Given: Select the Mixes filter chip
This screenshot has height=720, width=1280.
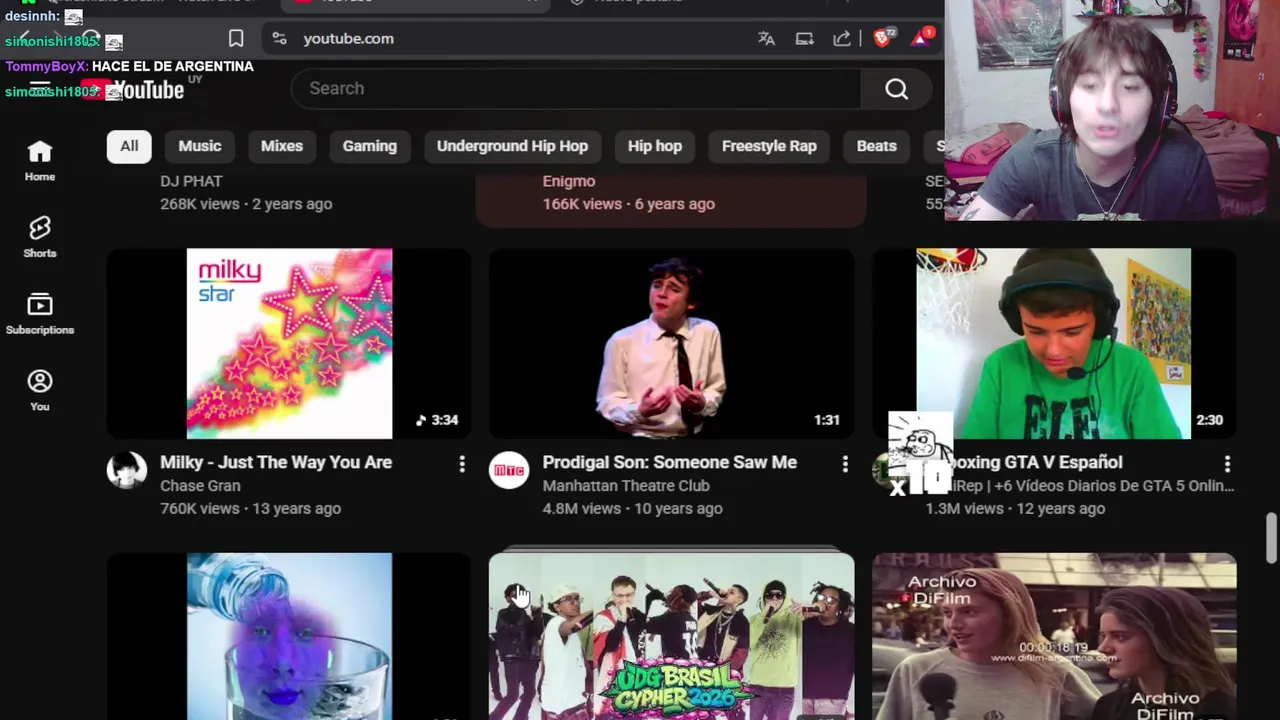Looking at the screenshot, I should click(282, 146).
